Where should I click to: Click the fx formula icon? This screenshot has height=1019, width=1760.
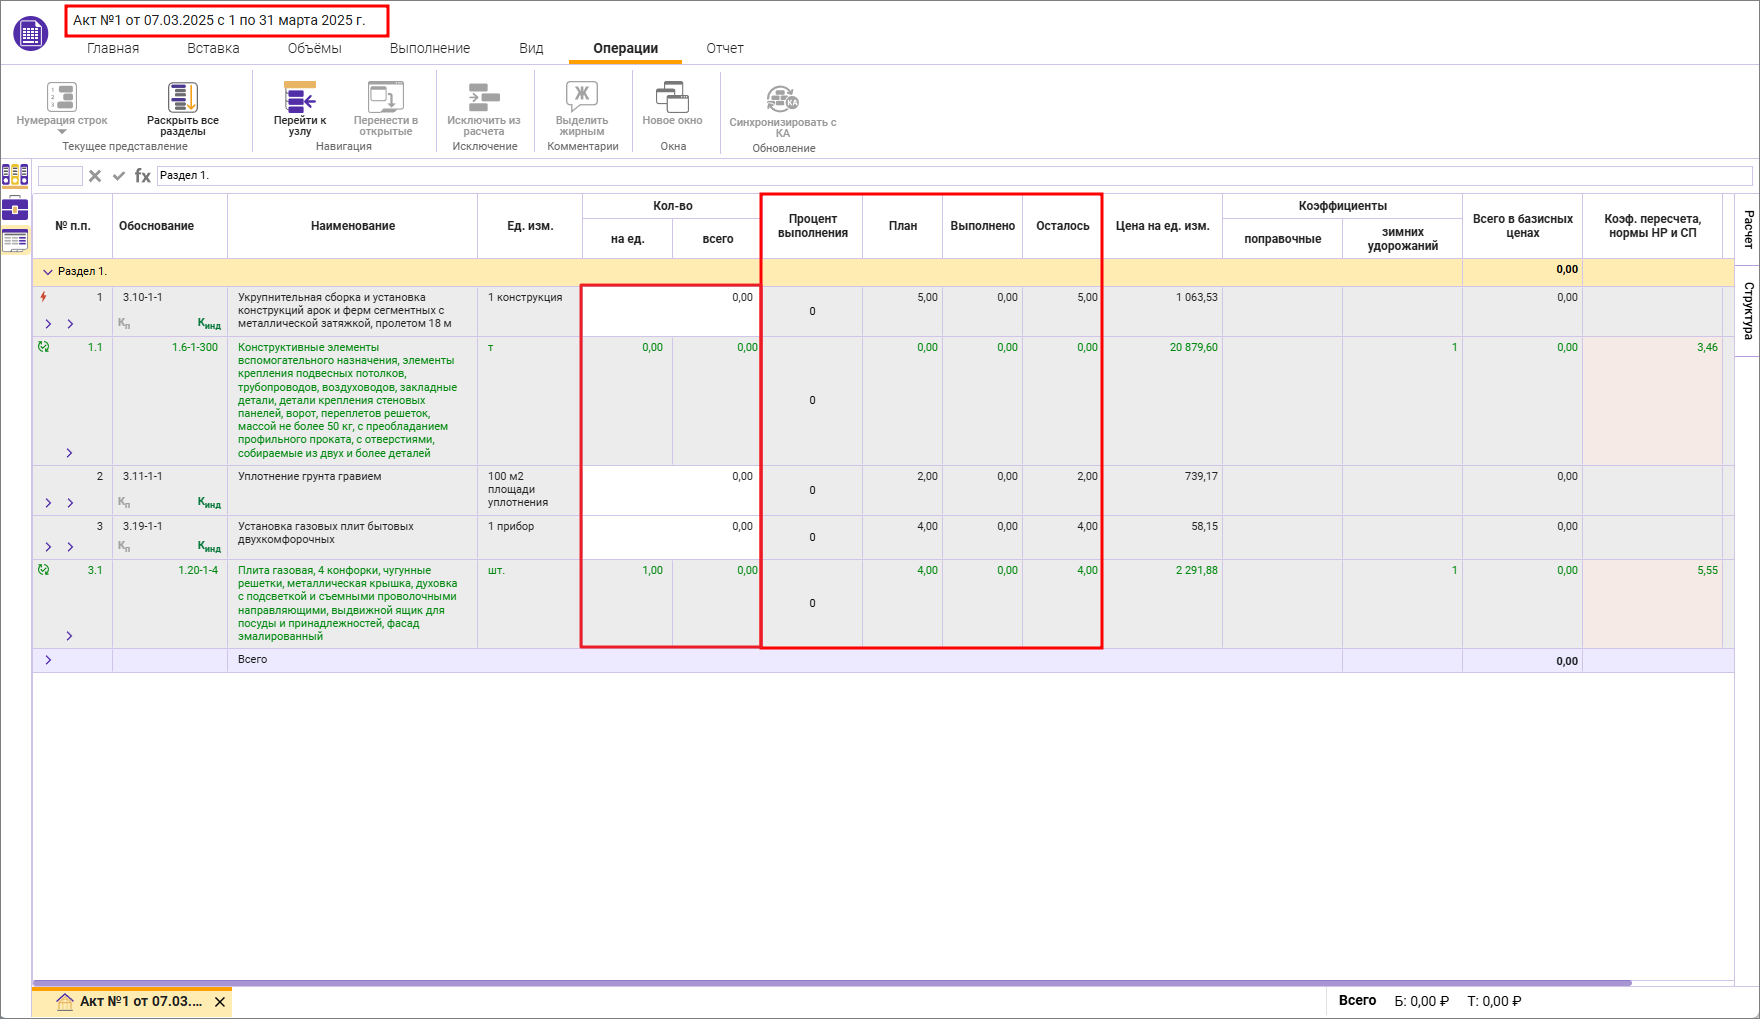tap(143, 176)
